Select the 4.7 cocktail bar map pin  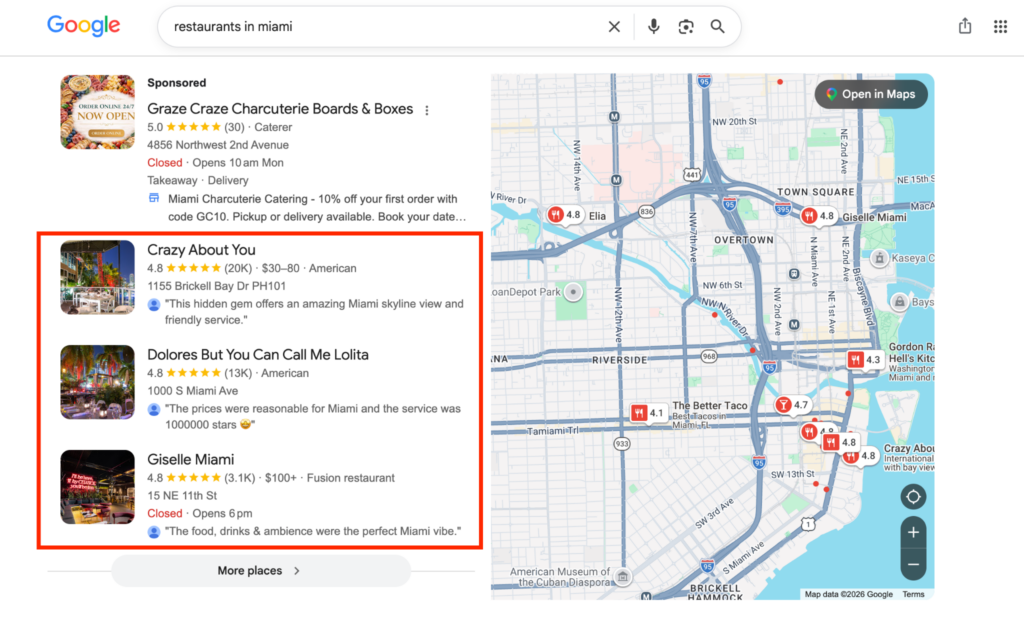coord(792,405)
